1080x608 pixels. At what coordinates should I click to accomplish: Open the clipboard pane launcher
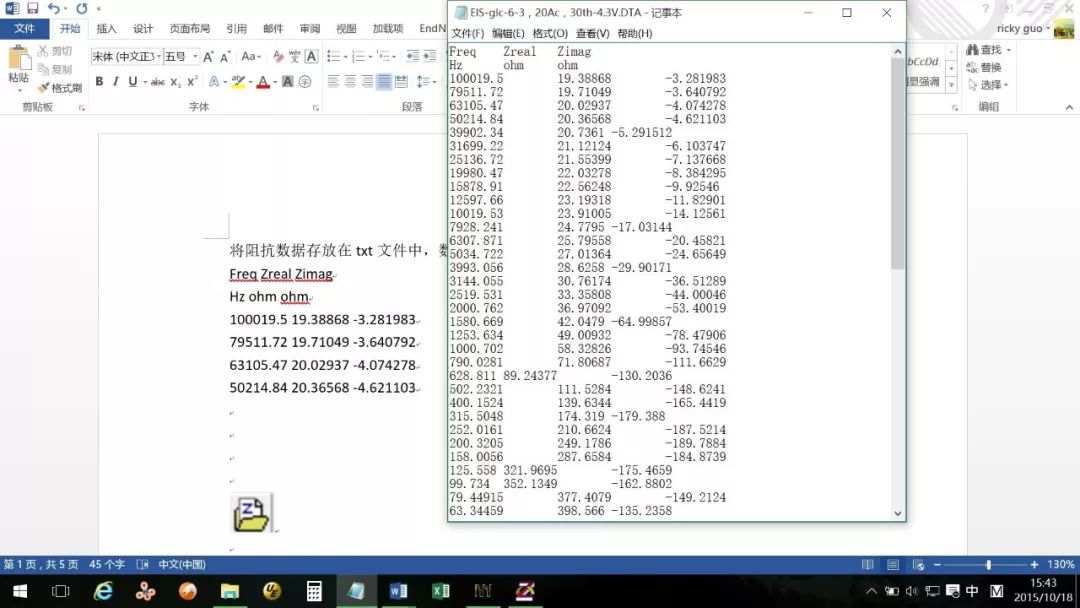(81, 108)
